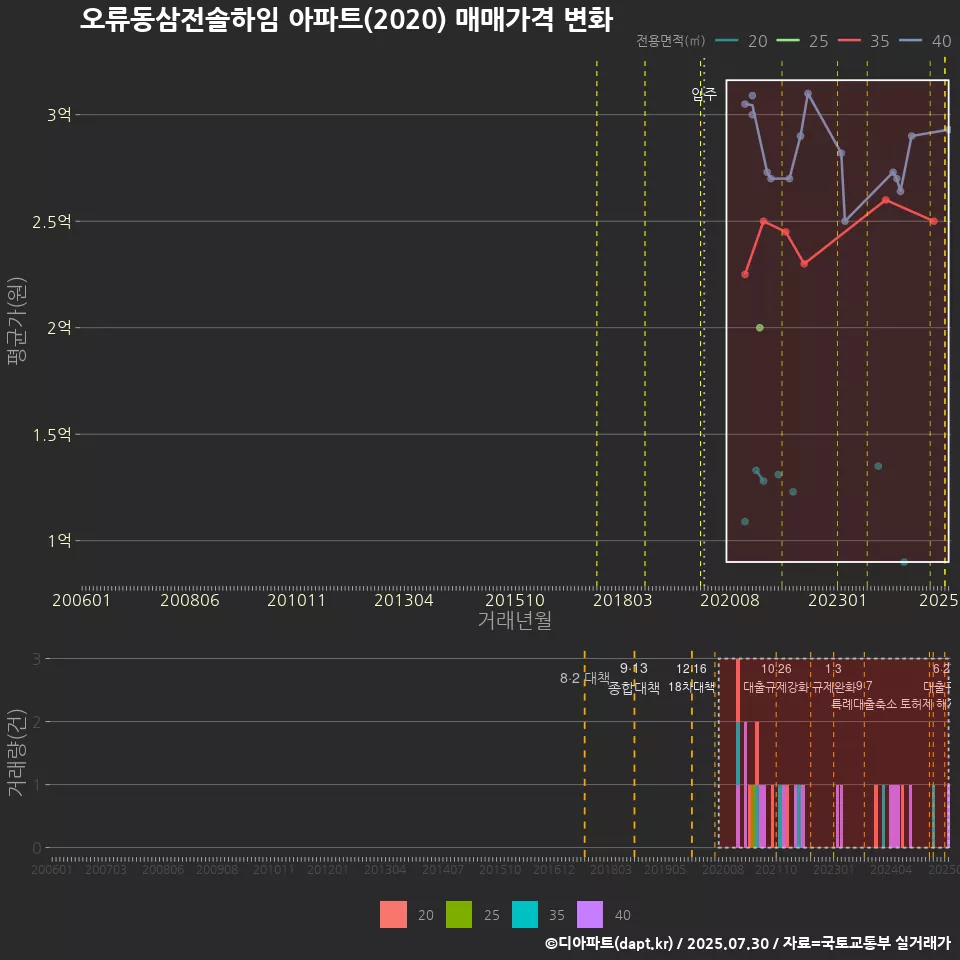Click the 평균가(원) y-axis title
Screen dimensions: 960x960
[17, 321]
